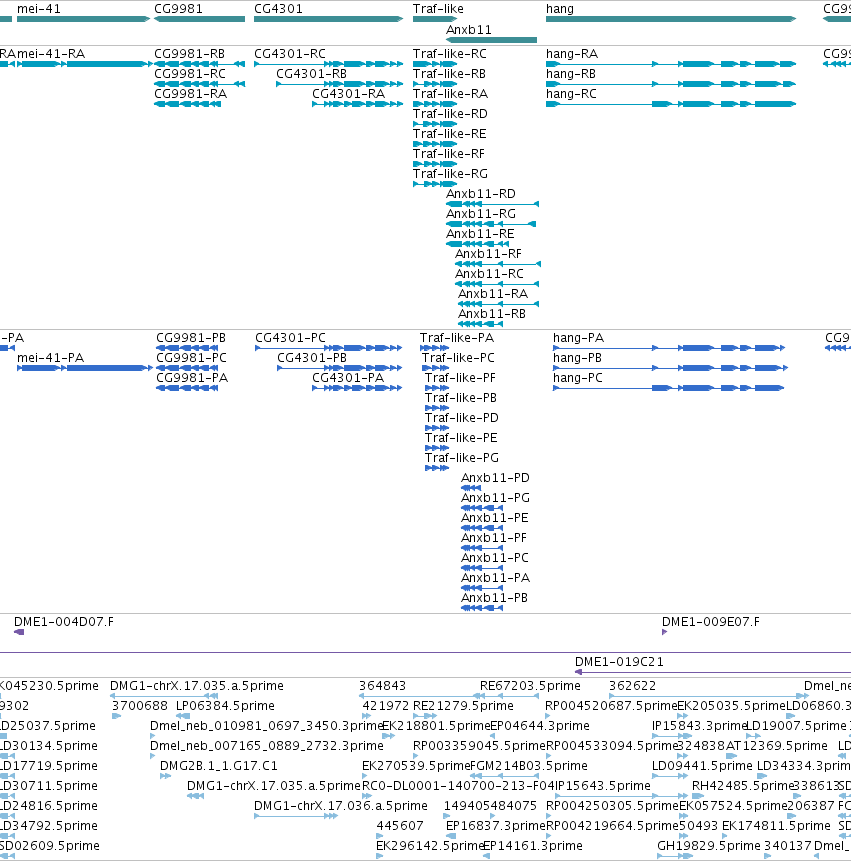Click EST FGM214B03.5prime

(x=529, y=765)
